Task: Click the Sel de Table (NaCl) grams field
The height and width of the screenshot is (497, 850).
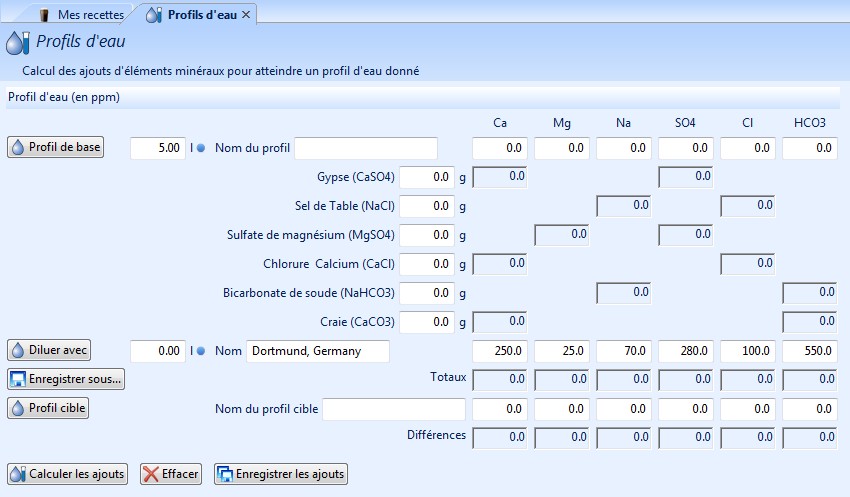Action: point(427,206)
